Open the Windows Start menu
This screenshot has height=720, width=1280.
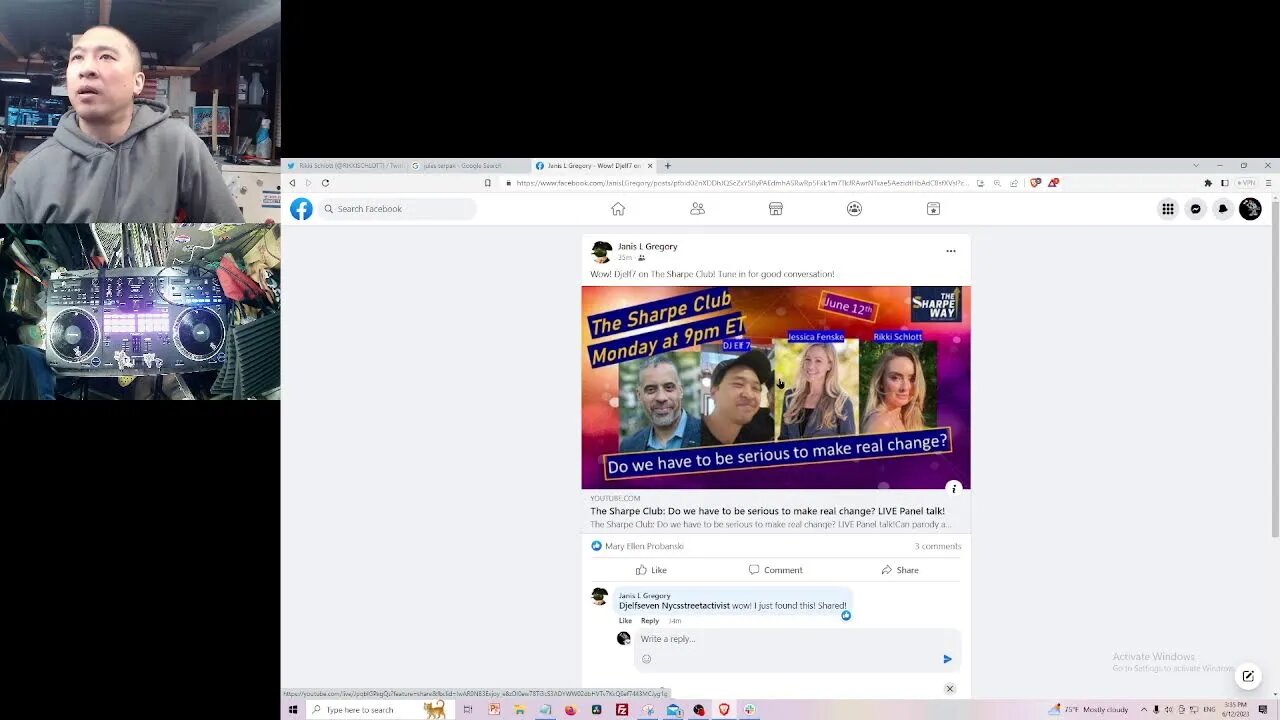pos(293,710)
